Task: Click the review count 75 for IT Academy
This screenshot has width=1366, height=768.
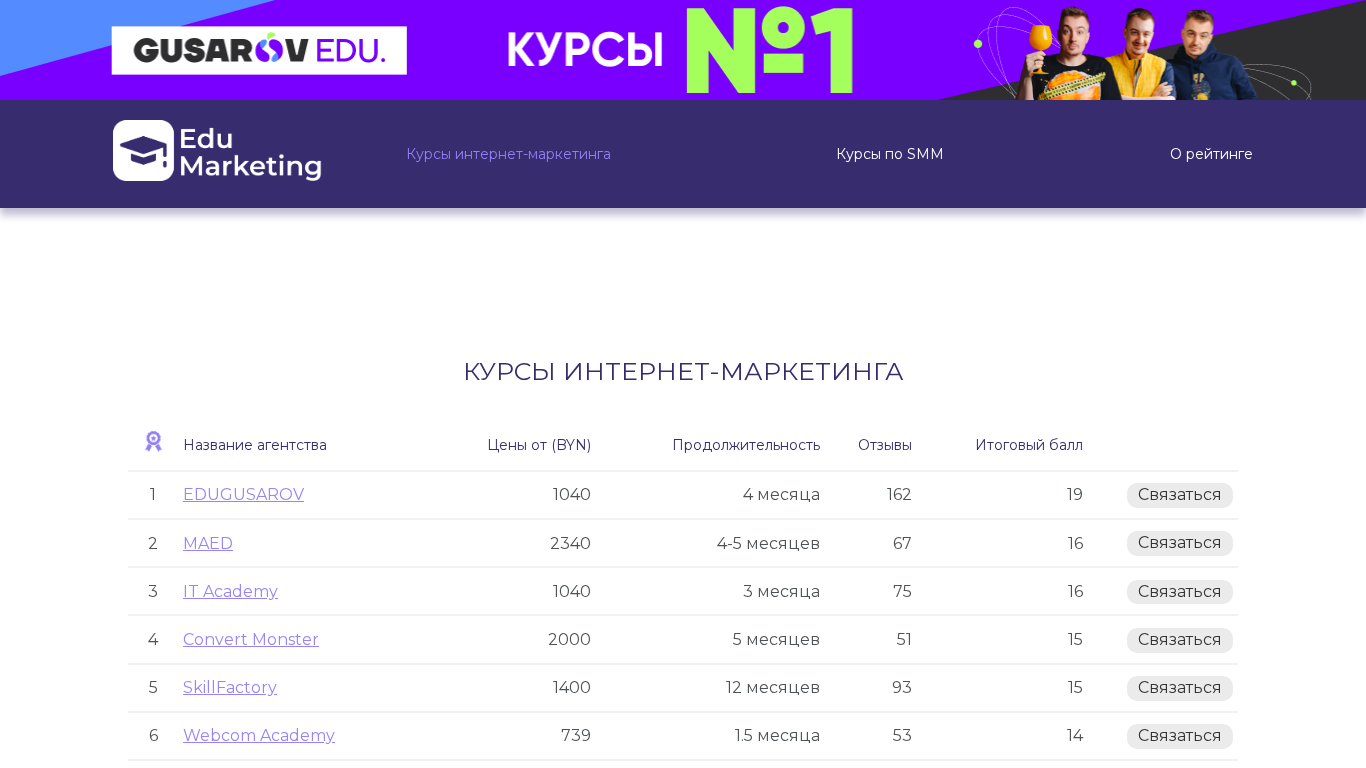Action: [902, 592]
